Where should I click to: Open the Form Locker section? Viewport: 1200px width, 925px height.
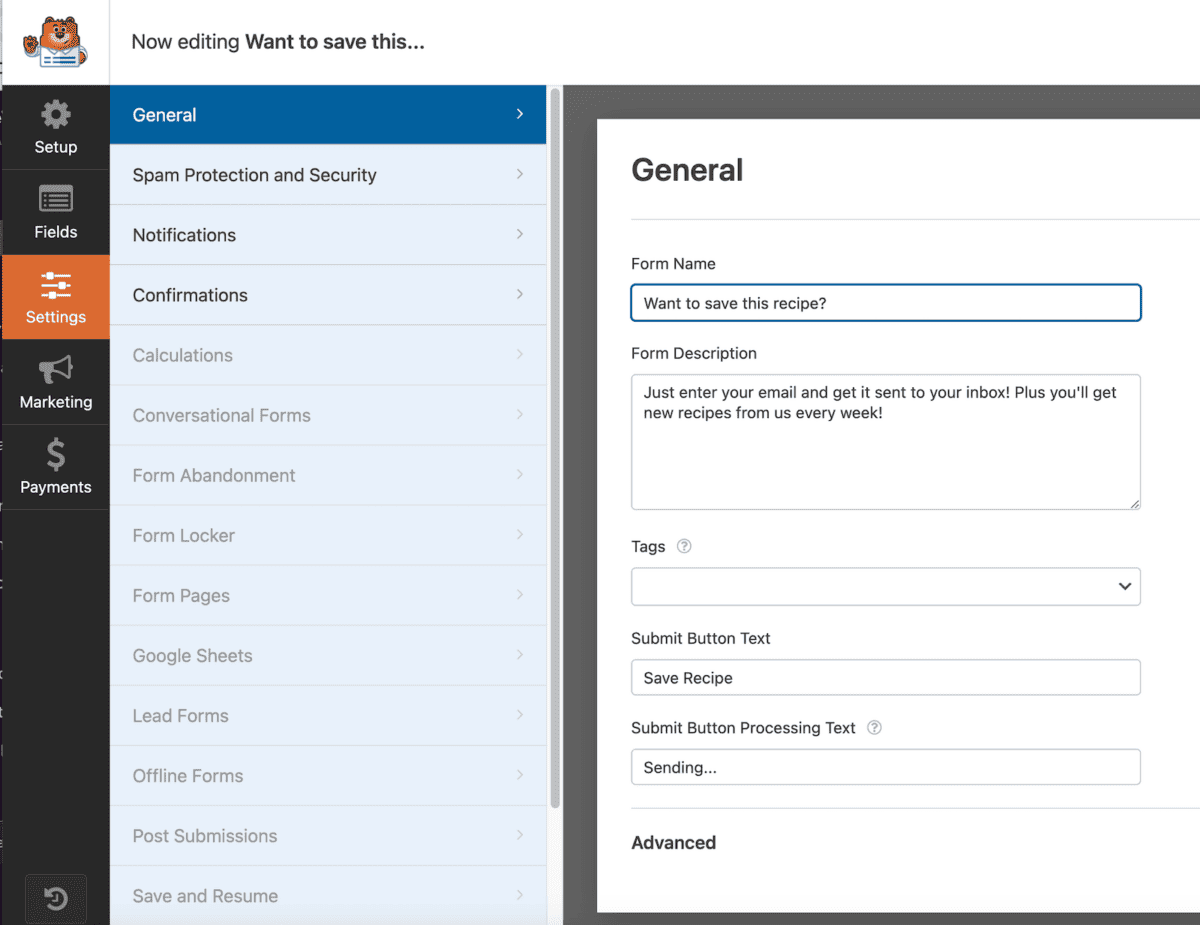328,535
